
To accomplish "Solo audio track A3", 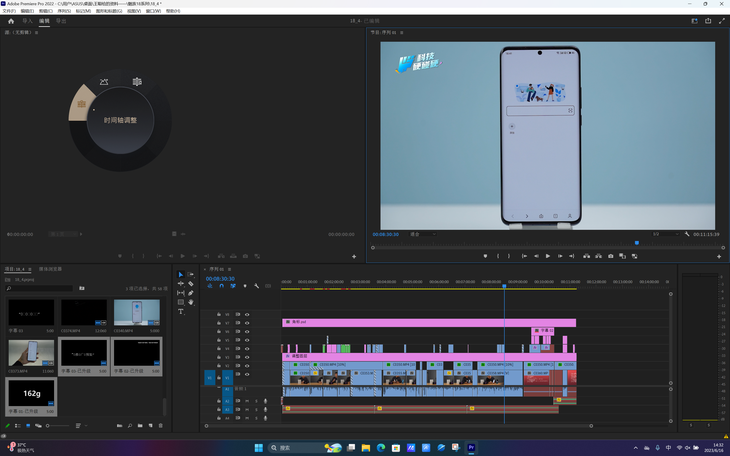I will tap(256, 409).
